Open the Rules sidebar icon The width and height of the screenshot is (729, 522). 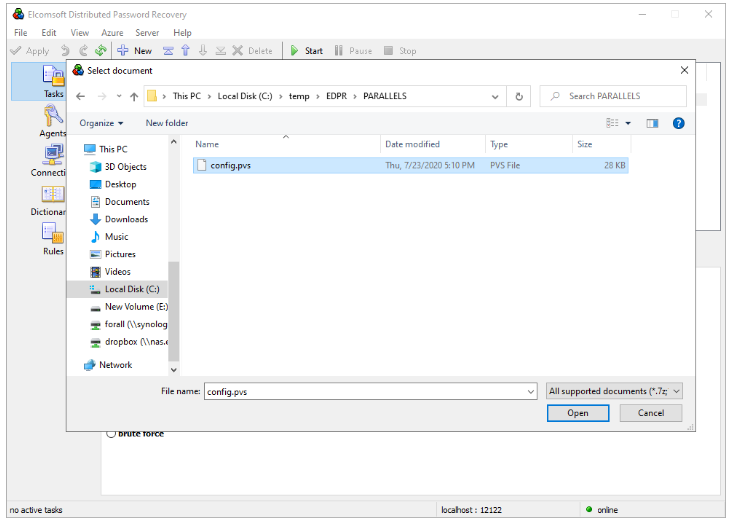pos(52,238)
